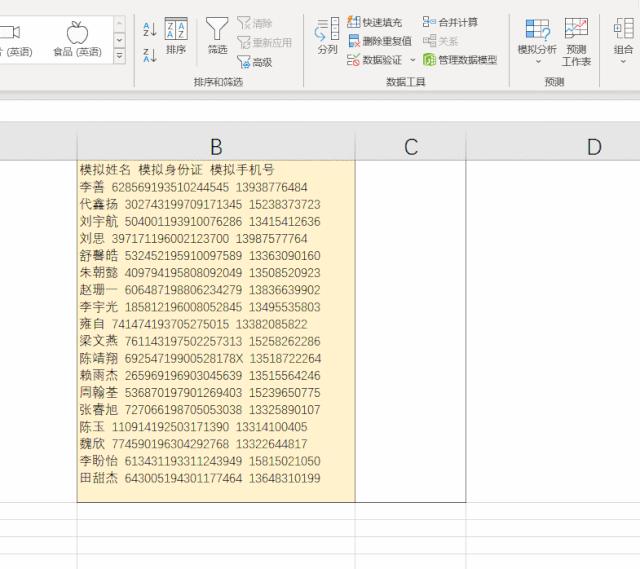
Task: Click 数据验证 data validation
Action: click(x=375, y=60)
